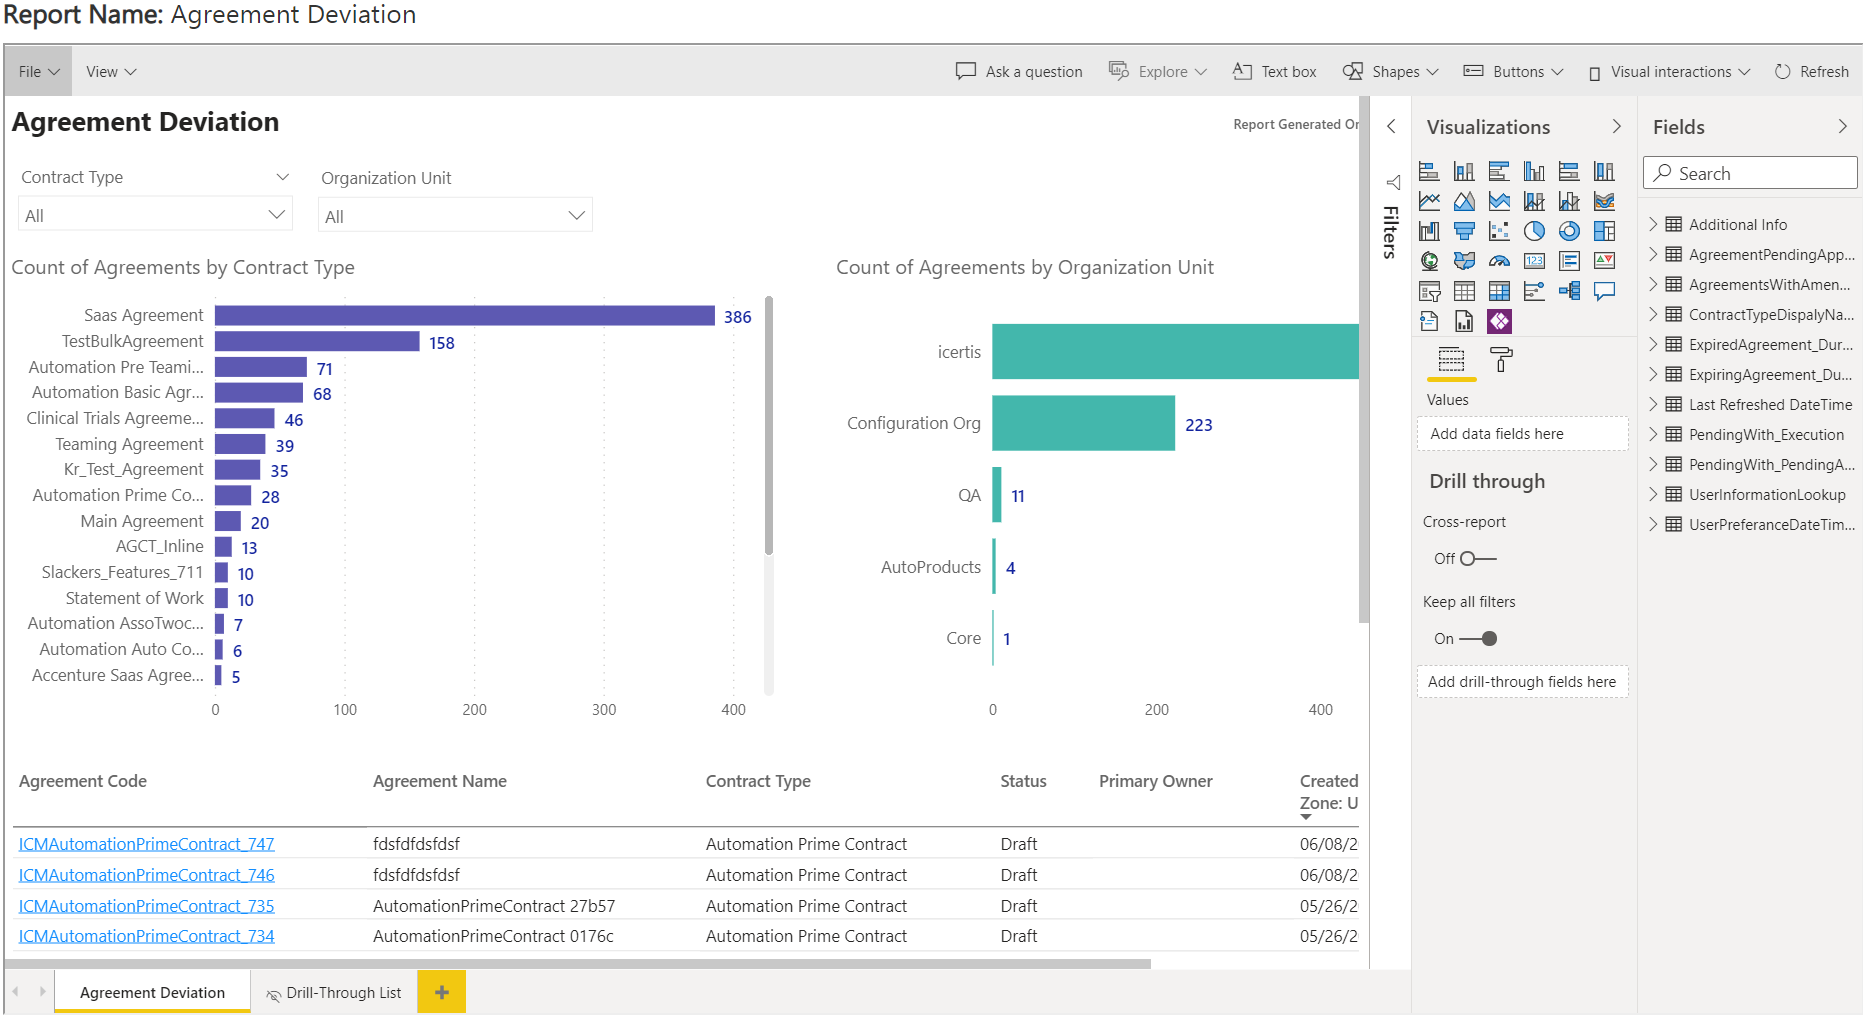Screen dimensions: 1863x1016
Task: Select the treemap visualization
Action: tap(1604, 231)
